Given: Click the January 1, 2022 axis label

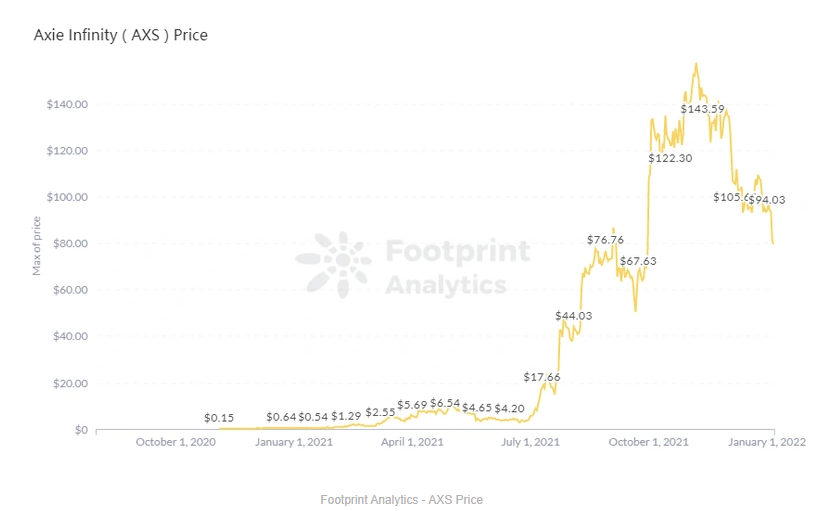Looking at the screenshot, I should (x=766, y=442).
